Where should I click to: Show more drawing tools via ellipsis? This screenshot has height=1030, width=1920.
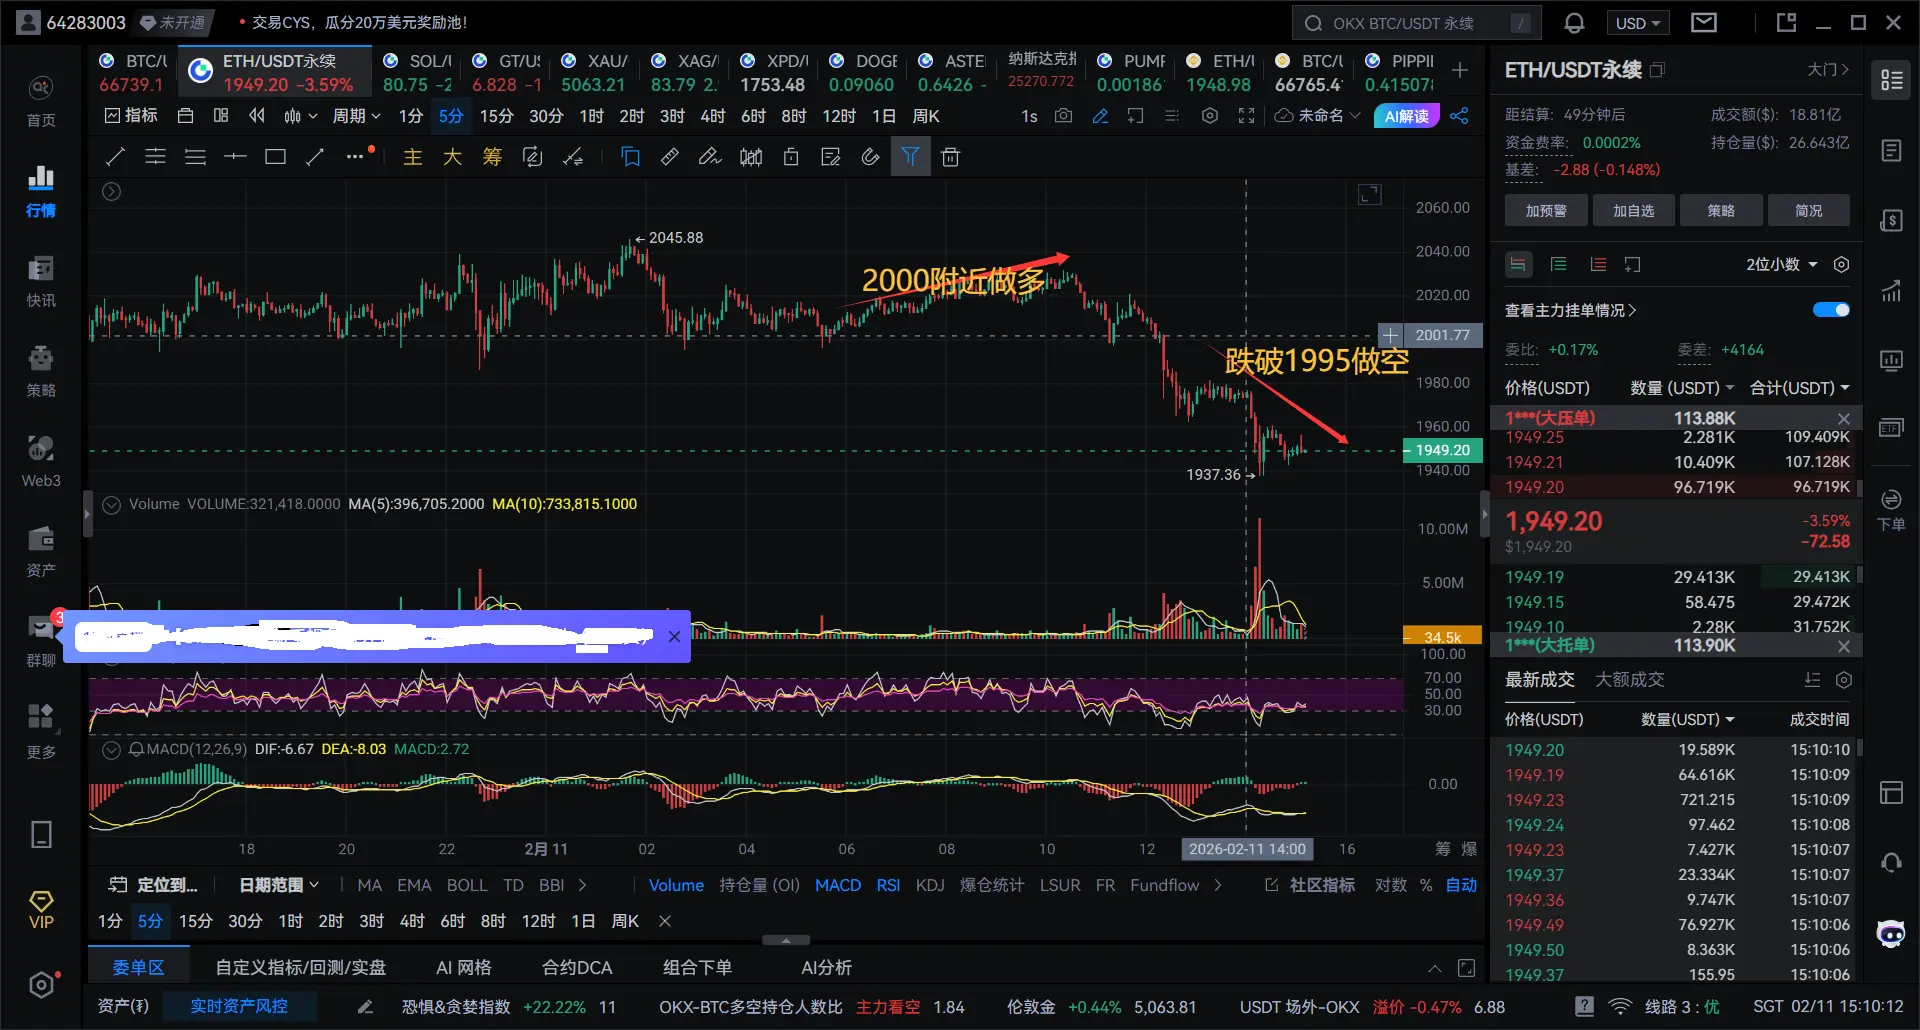355,157
